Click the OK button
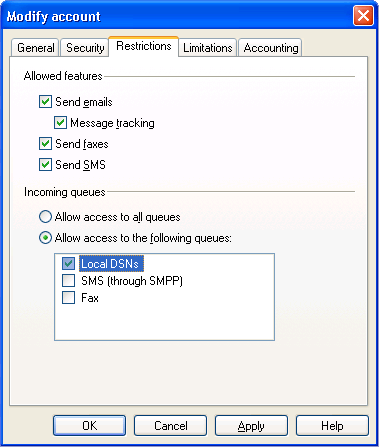Image resolution: width=379 pixels, height=447 pixels. pyautogui.click(x=89, y=426)
